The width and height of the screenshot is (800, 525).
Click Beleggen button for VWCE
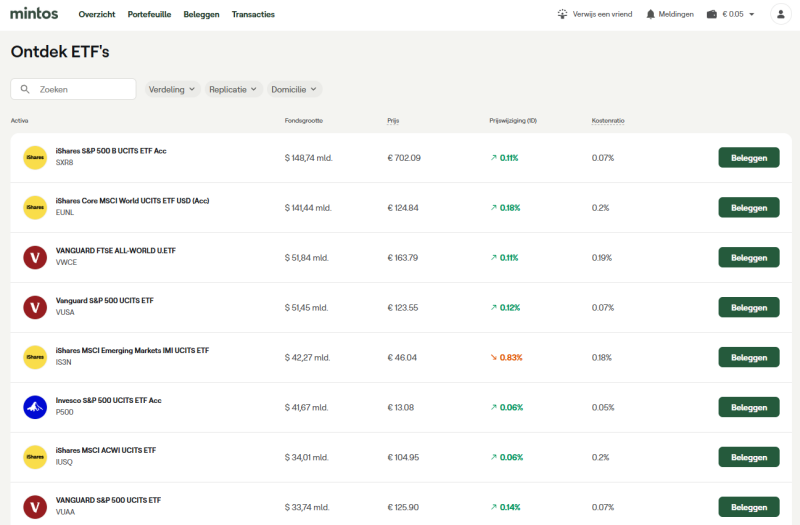click(x=749, y=258)
